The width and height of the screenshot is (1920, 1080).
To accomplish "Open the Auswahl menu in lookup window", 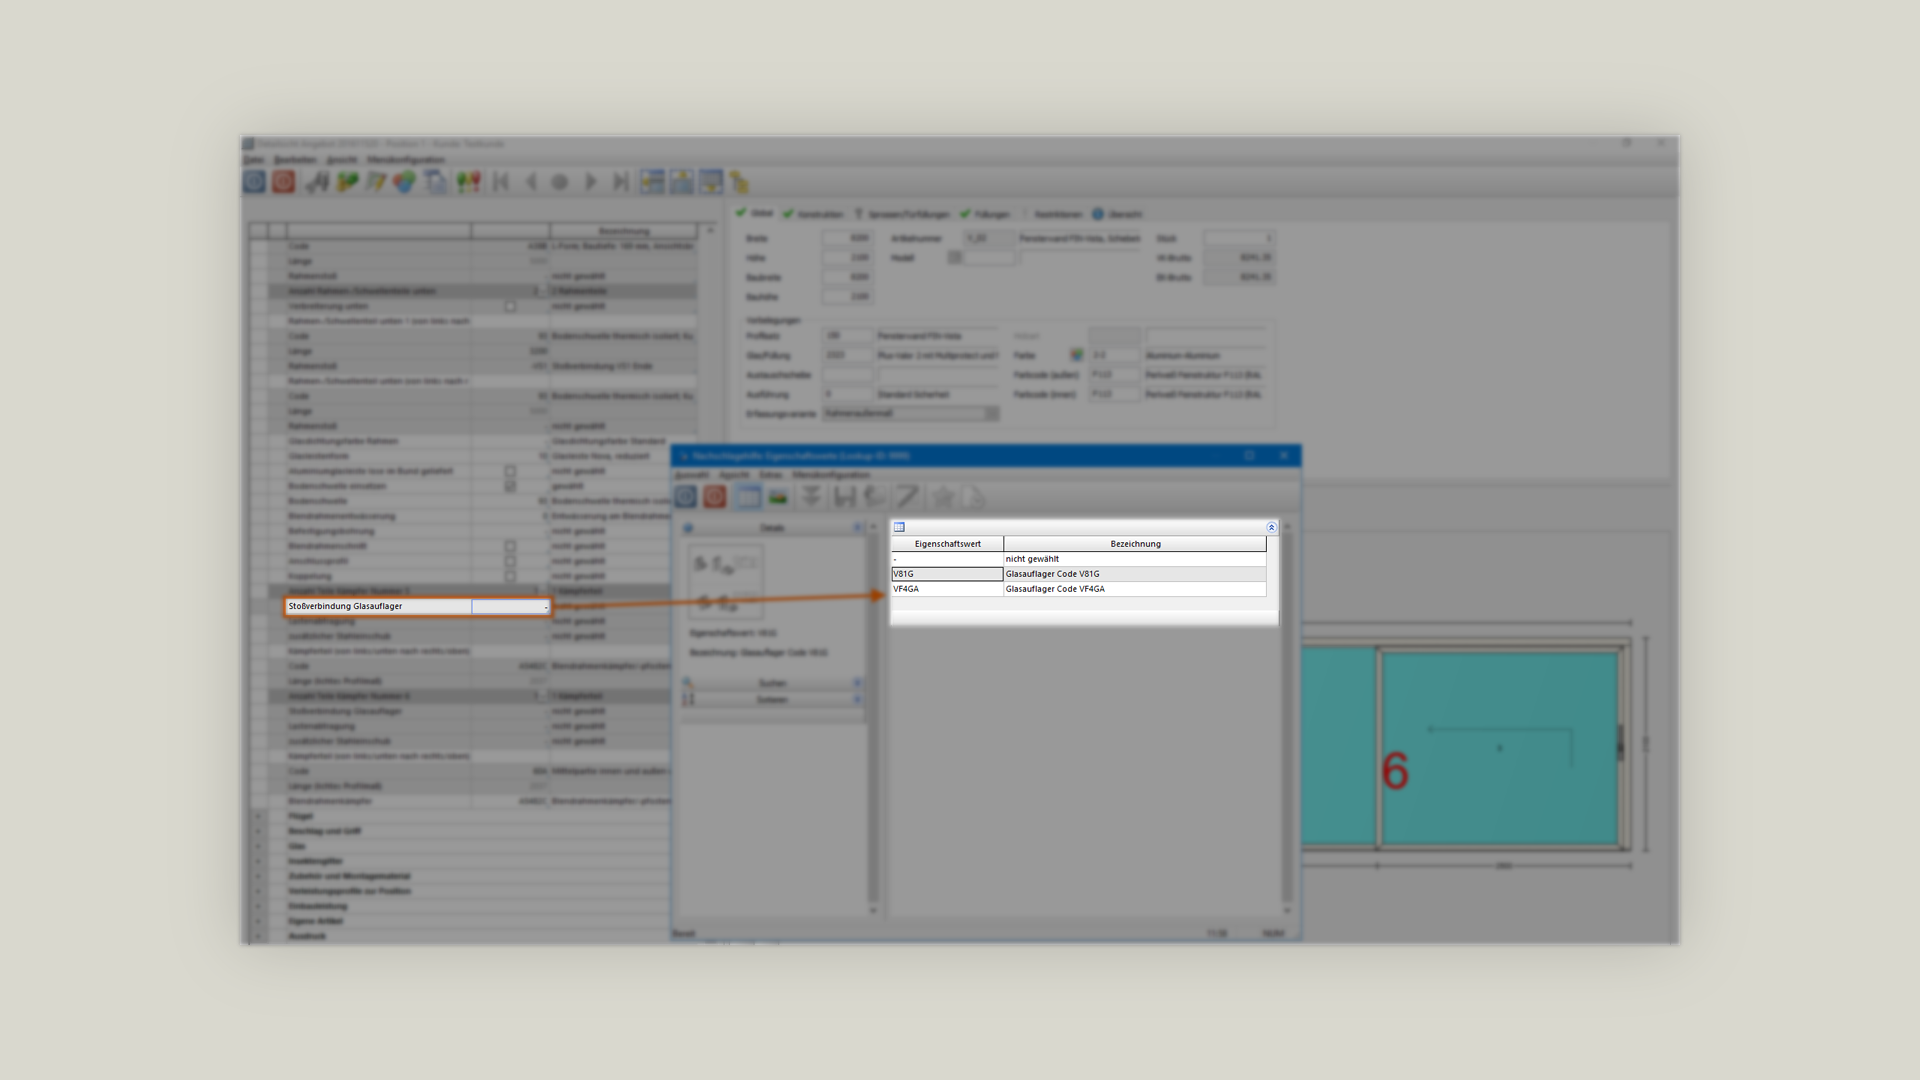I will 692,475.
